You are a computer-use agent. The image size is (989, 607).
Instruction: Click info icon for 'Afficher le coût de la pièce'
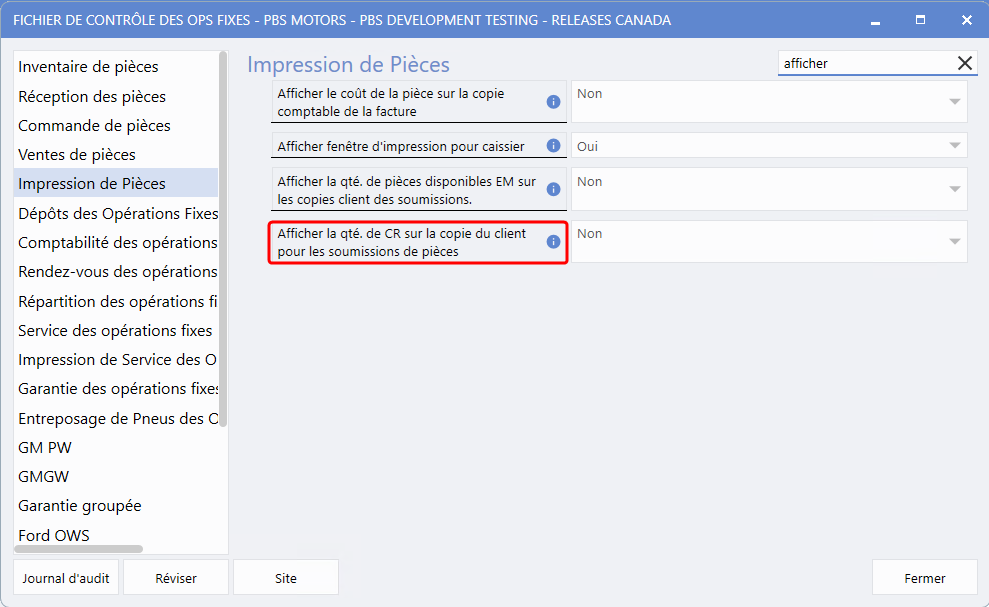pyautogui.click(x=553, y=102)
